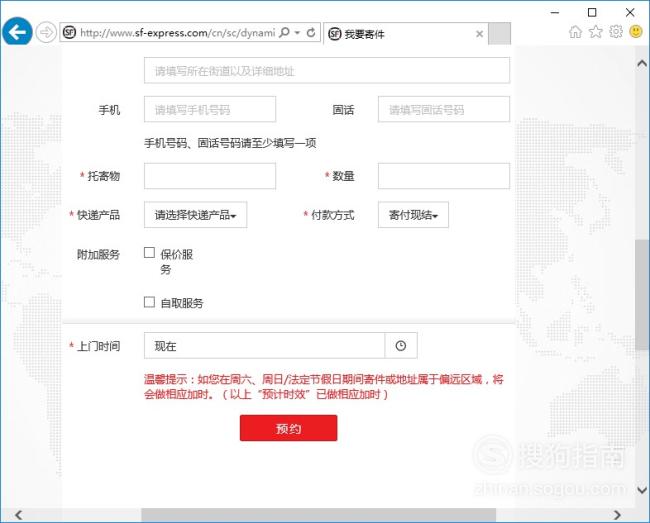650x523 pixels.
Task: Click the 附加服务 label
Action: (x=98, y=254)
